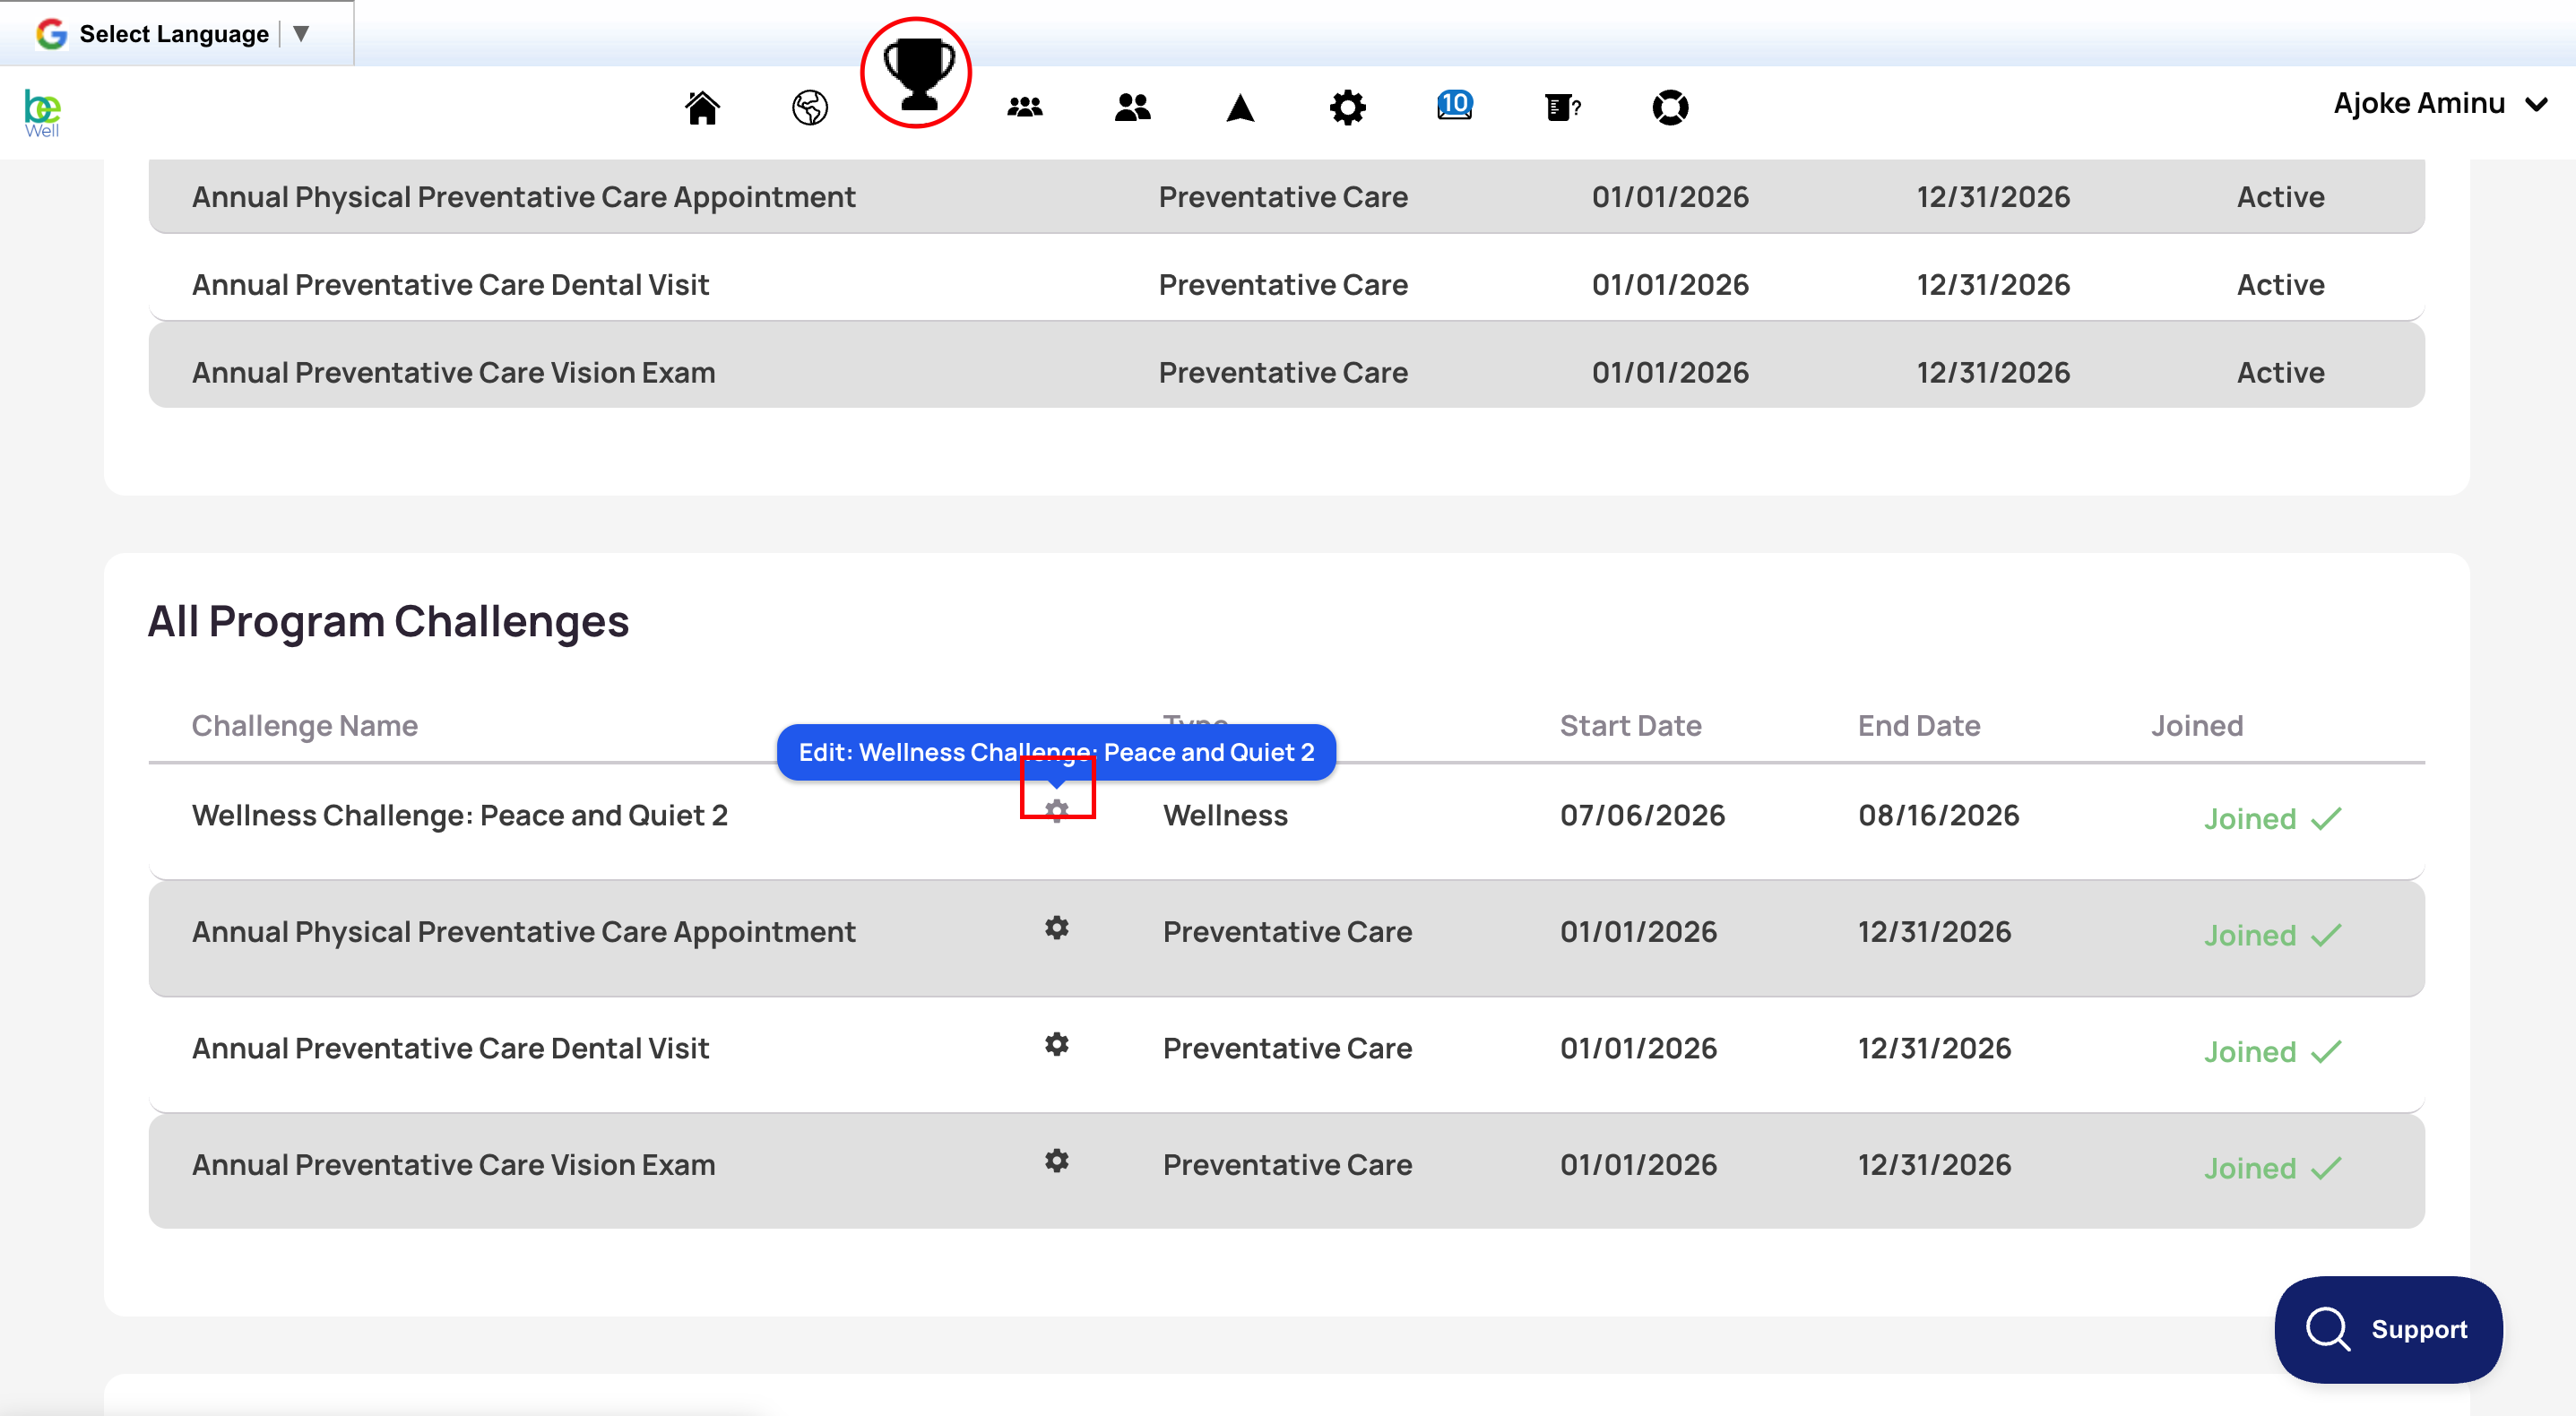Select Annual Physical Preventative Care Appointment in All Program Challenges
This screenshot has width=2576, height=1416.
point(524,931)
